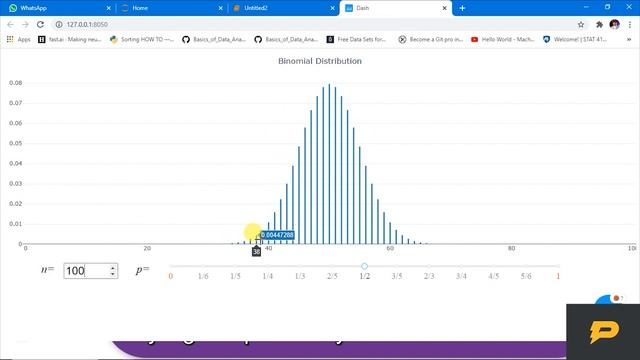Viewport: 640px width, 360px height.
Task: Open the Hello World YouTube bookmark
Action: coord(503,39)
